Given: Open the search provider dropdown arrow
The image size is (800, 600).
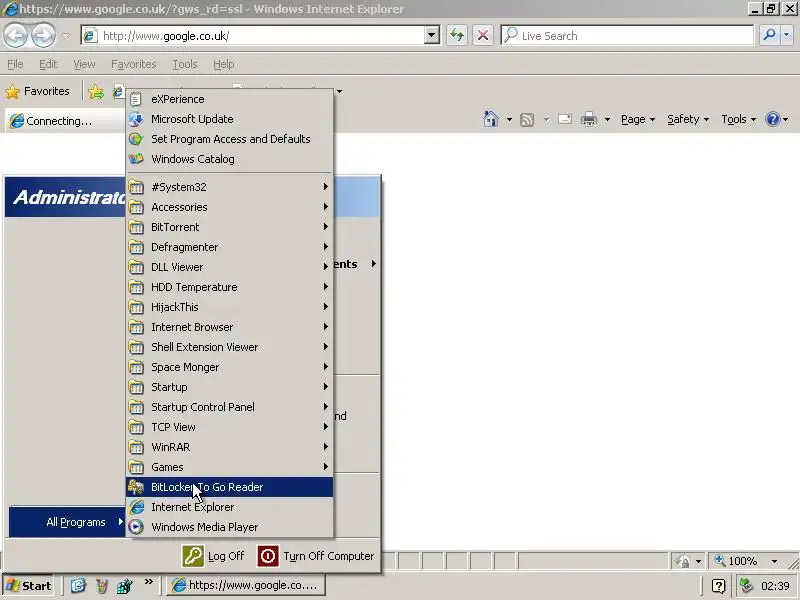Looking at the screenshot, I should (786, 35).
